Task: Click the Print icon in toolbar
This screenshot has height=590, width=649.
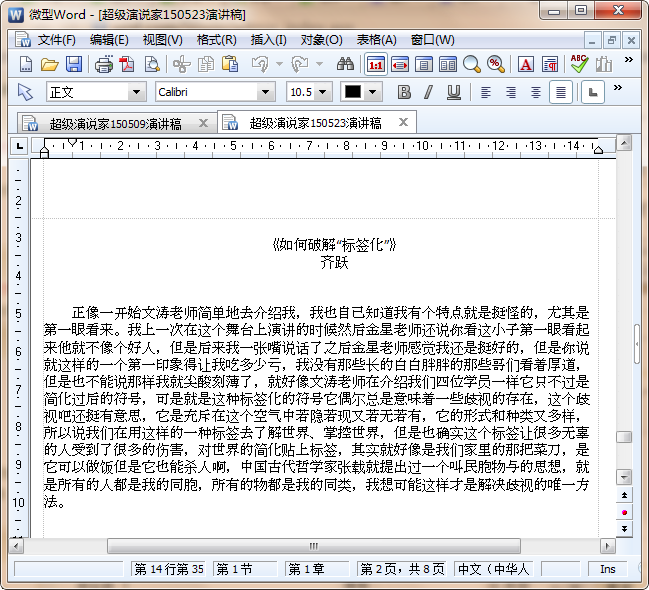Action: coord(103,64)
